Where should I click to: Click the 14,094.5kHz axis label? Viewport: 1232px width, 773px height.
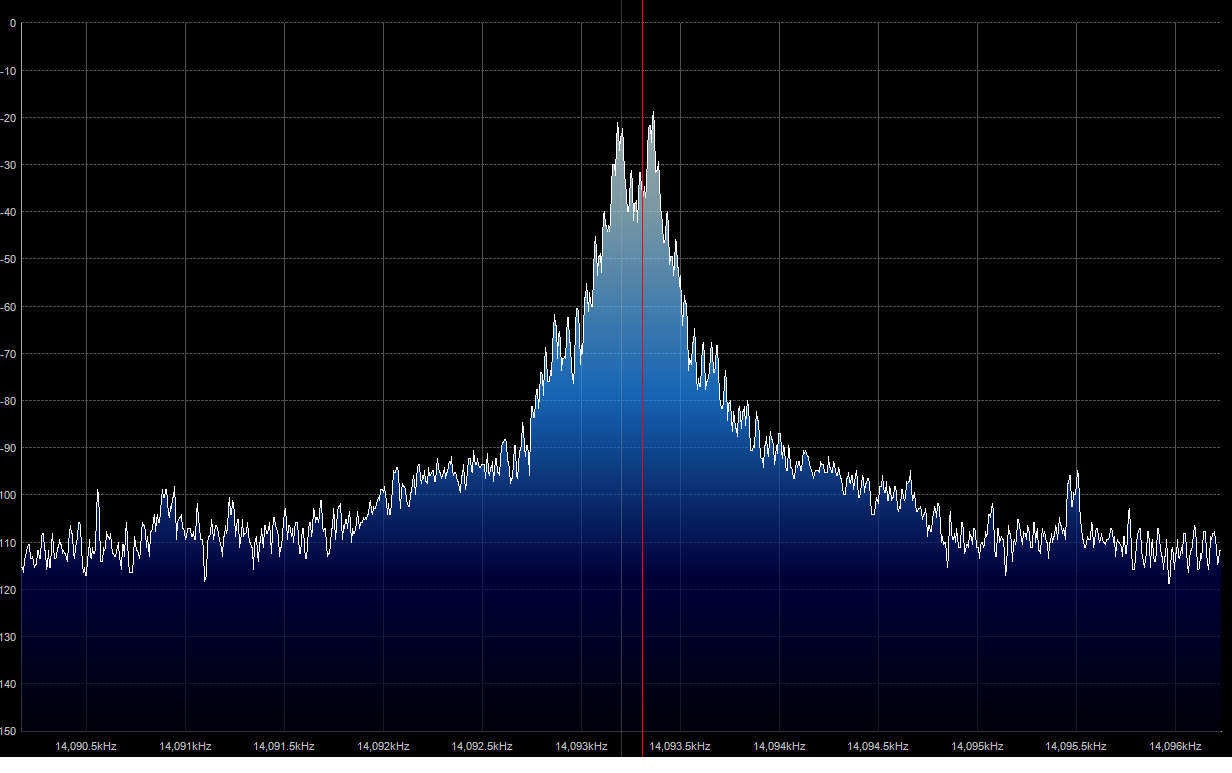click(878, 746)
